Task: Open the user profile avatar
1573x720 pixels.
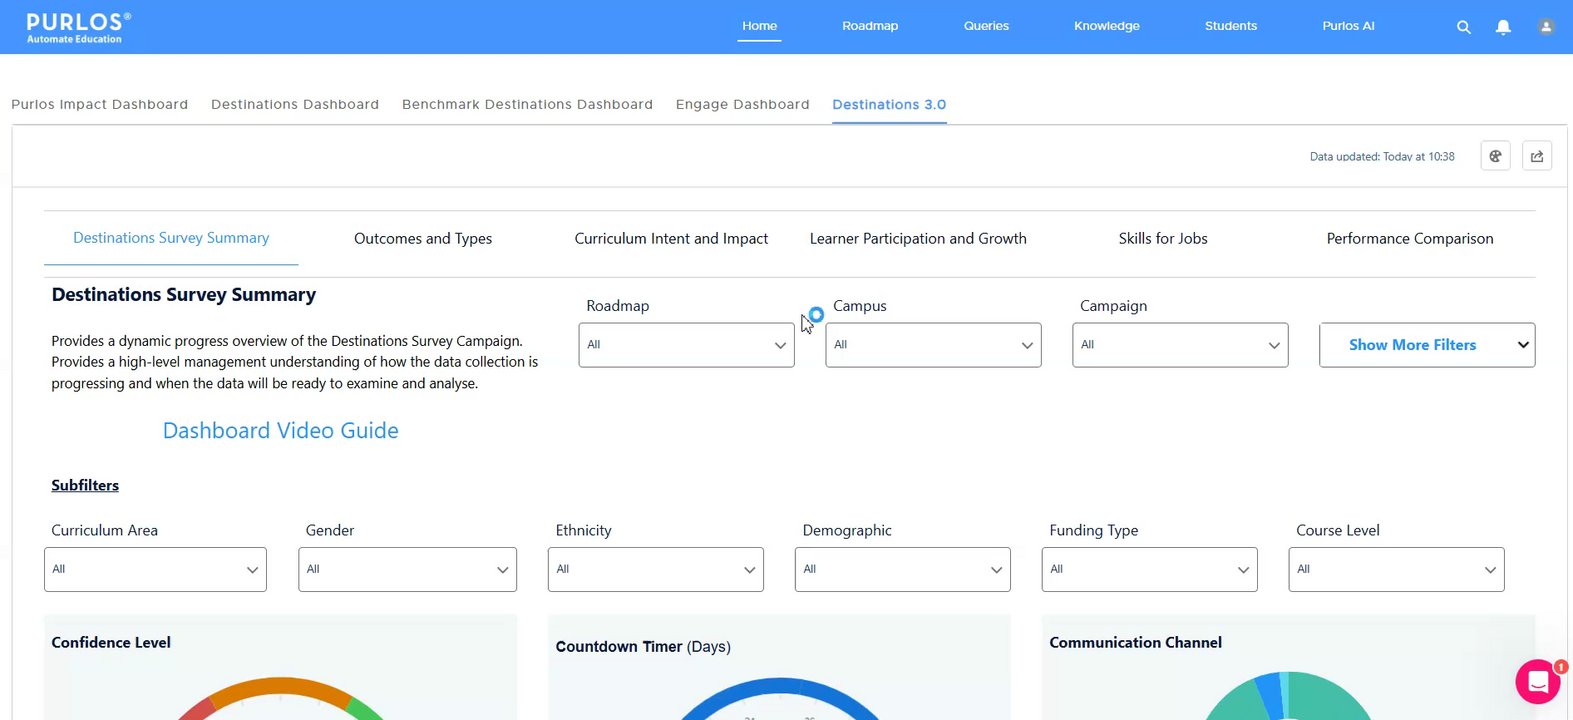Action: (1546, 27)
